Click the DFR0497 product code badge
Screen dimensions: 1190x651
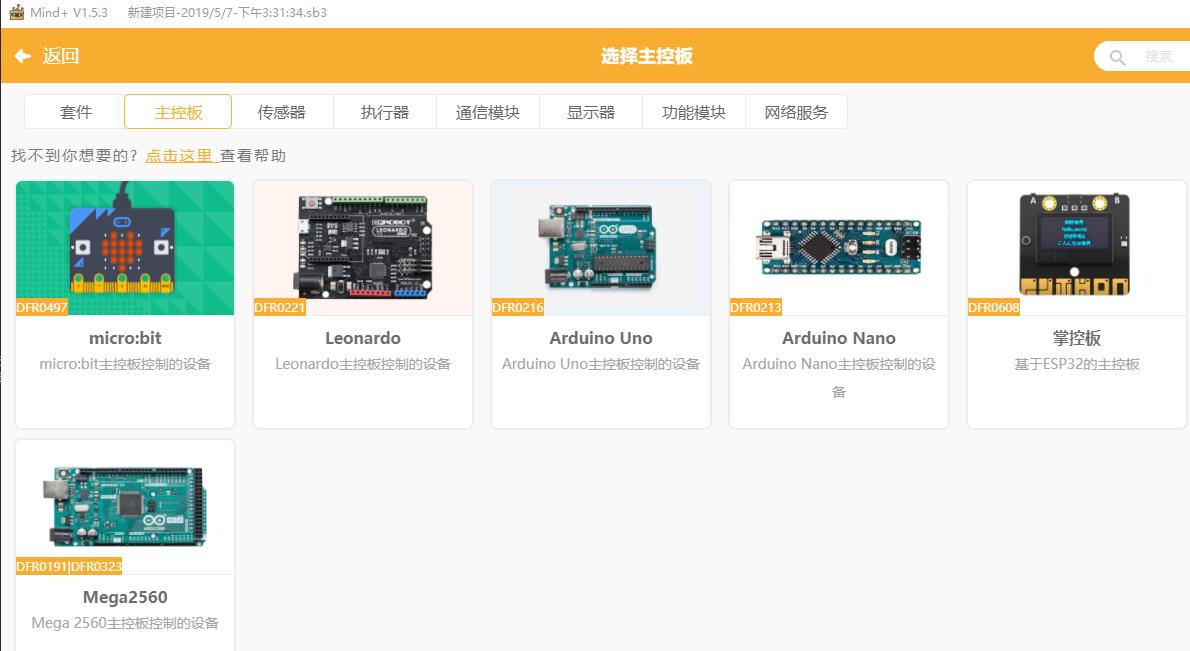click(x=42, y=307)
